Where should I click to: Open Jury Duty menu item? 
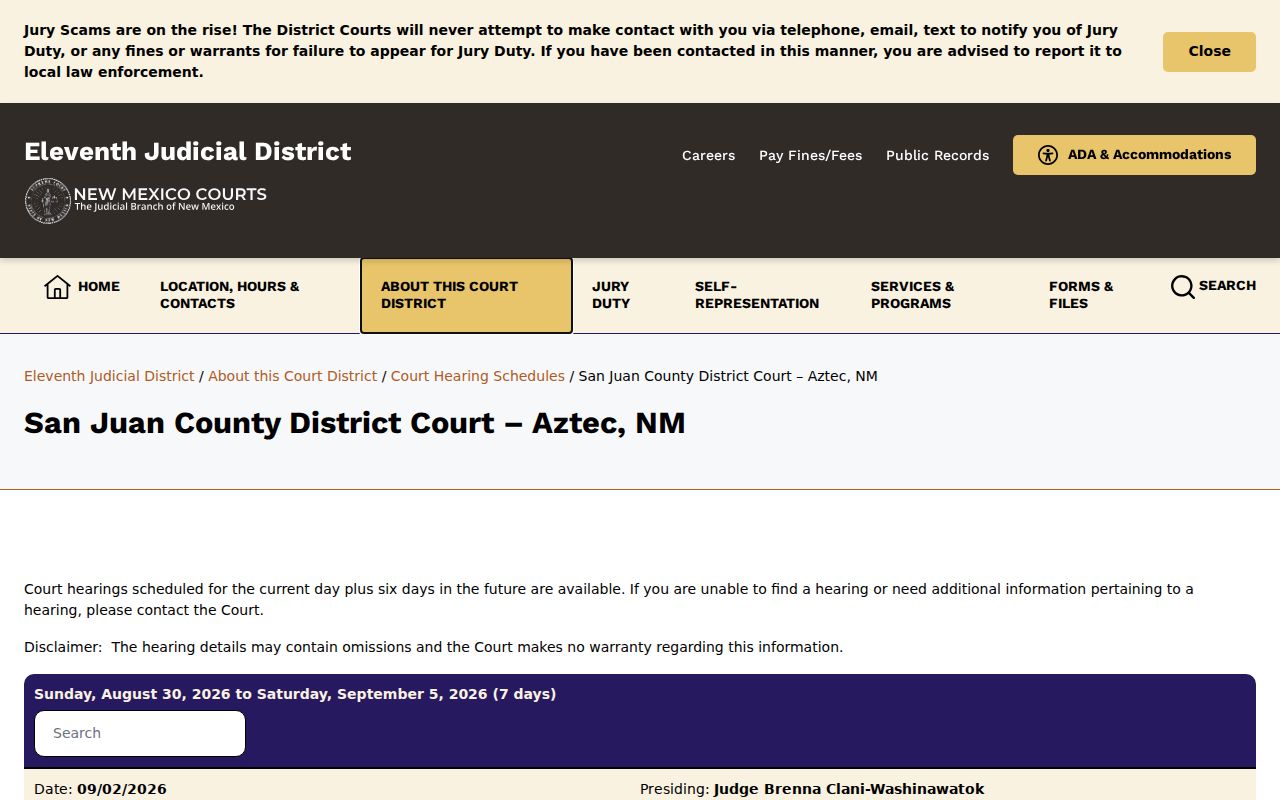[611, 295]
